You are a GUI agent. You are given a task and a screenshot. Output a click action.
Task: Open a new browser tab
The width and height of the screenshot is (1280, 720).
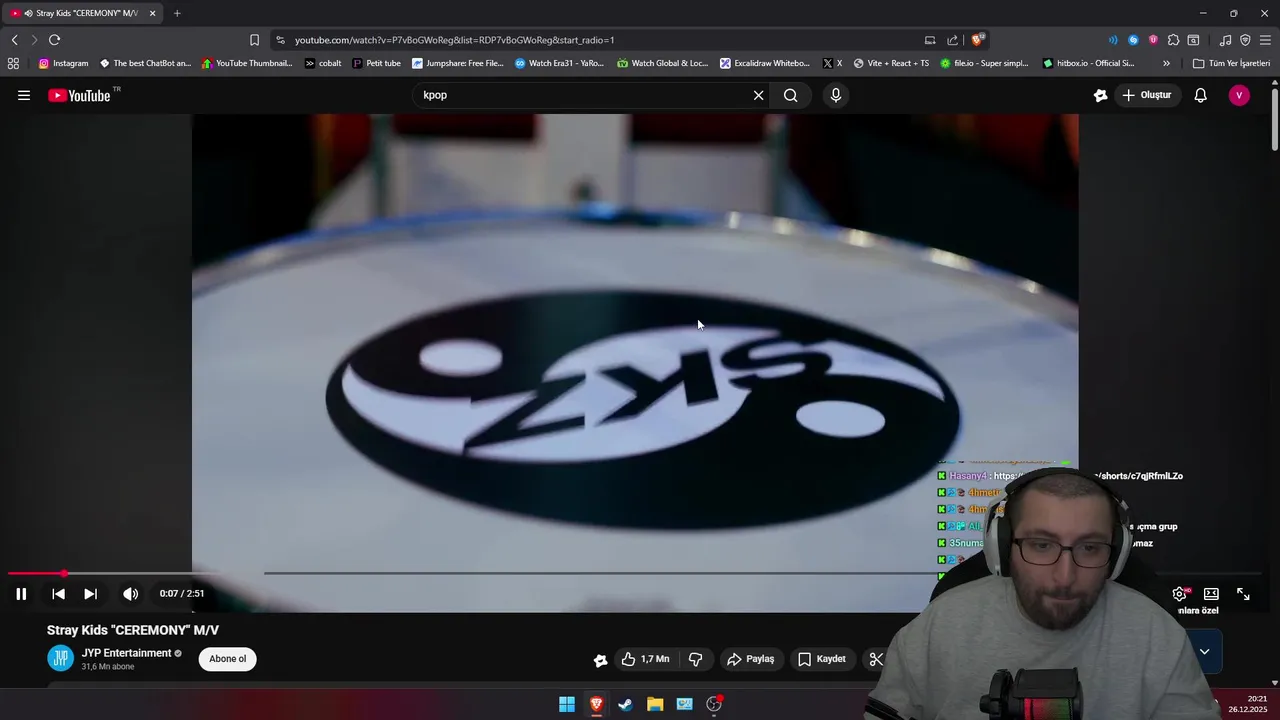(177, 13)
